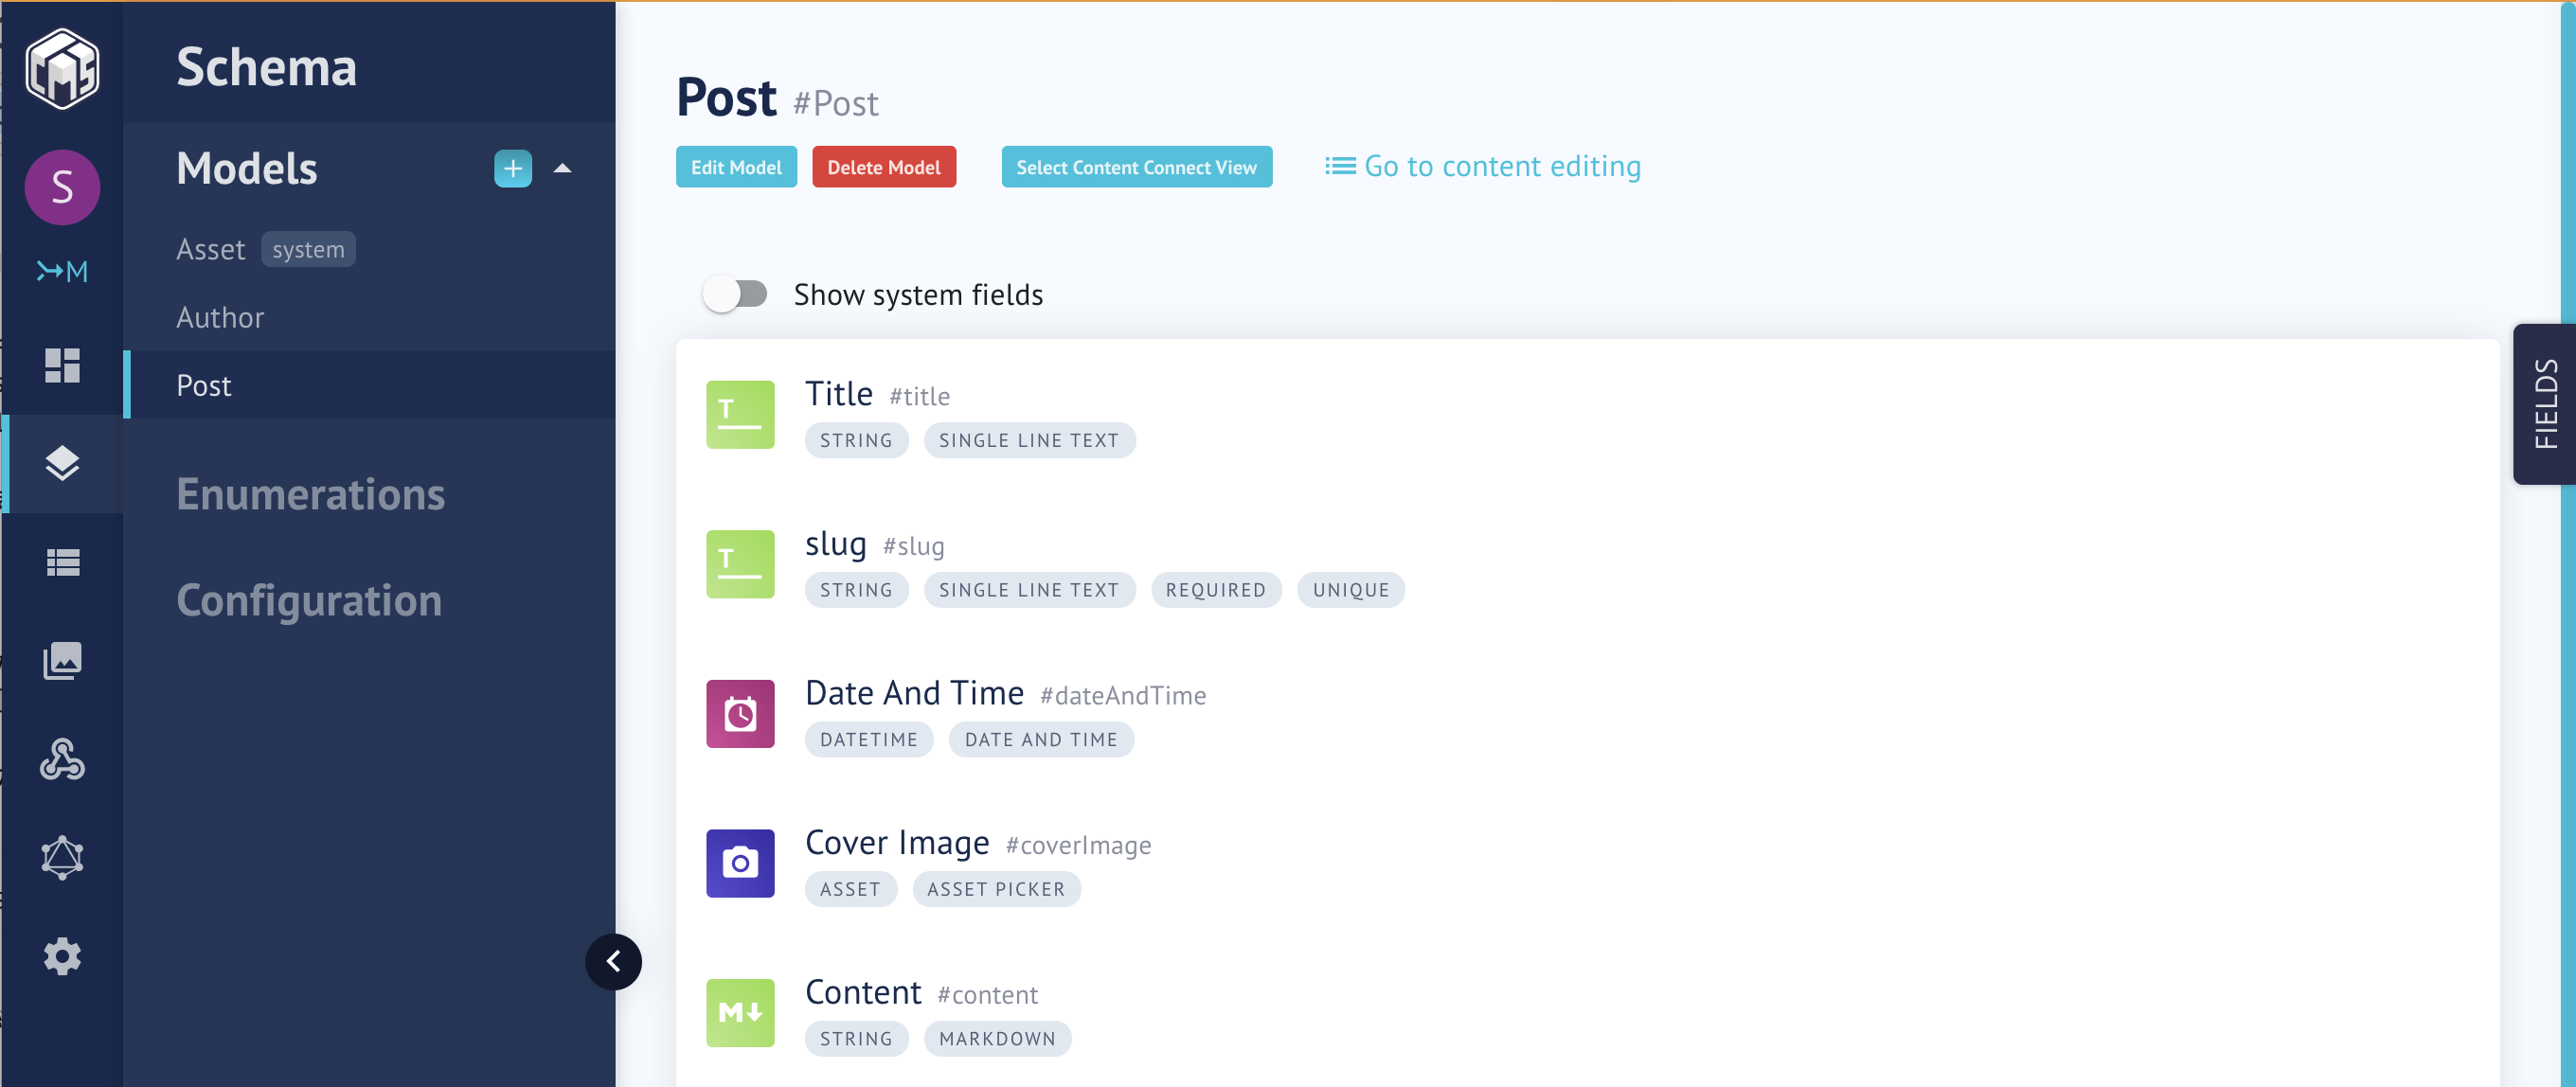Open the FIELDS side tab
2576x1087 pixels.
pos(2544,404)
